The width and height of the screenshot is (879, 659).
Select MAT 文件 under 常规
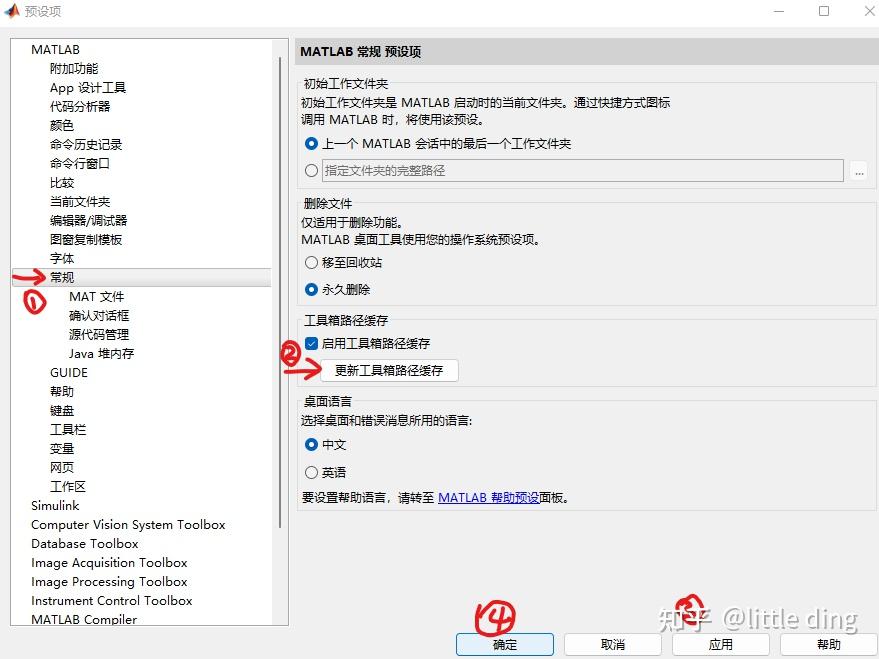point(97,296)
